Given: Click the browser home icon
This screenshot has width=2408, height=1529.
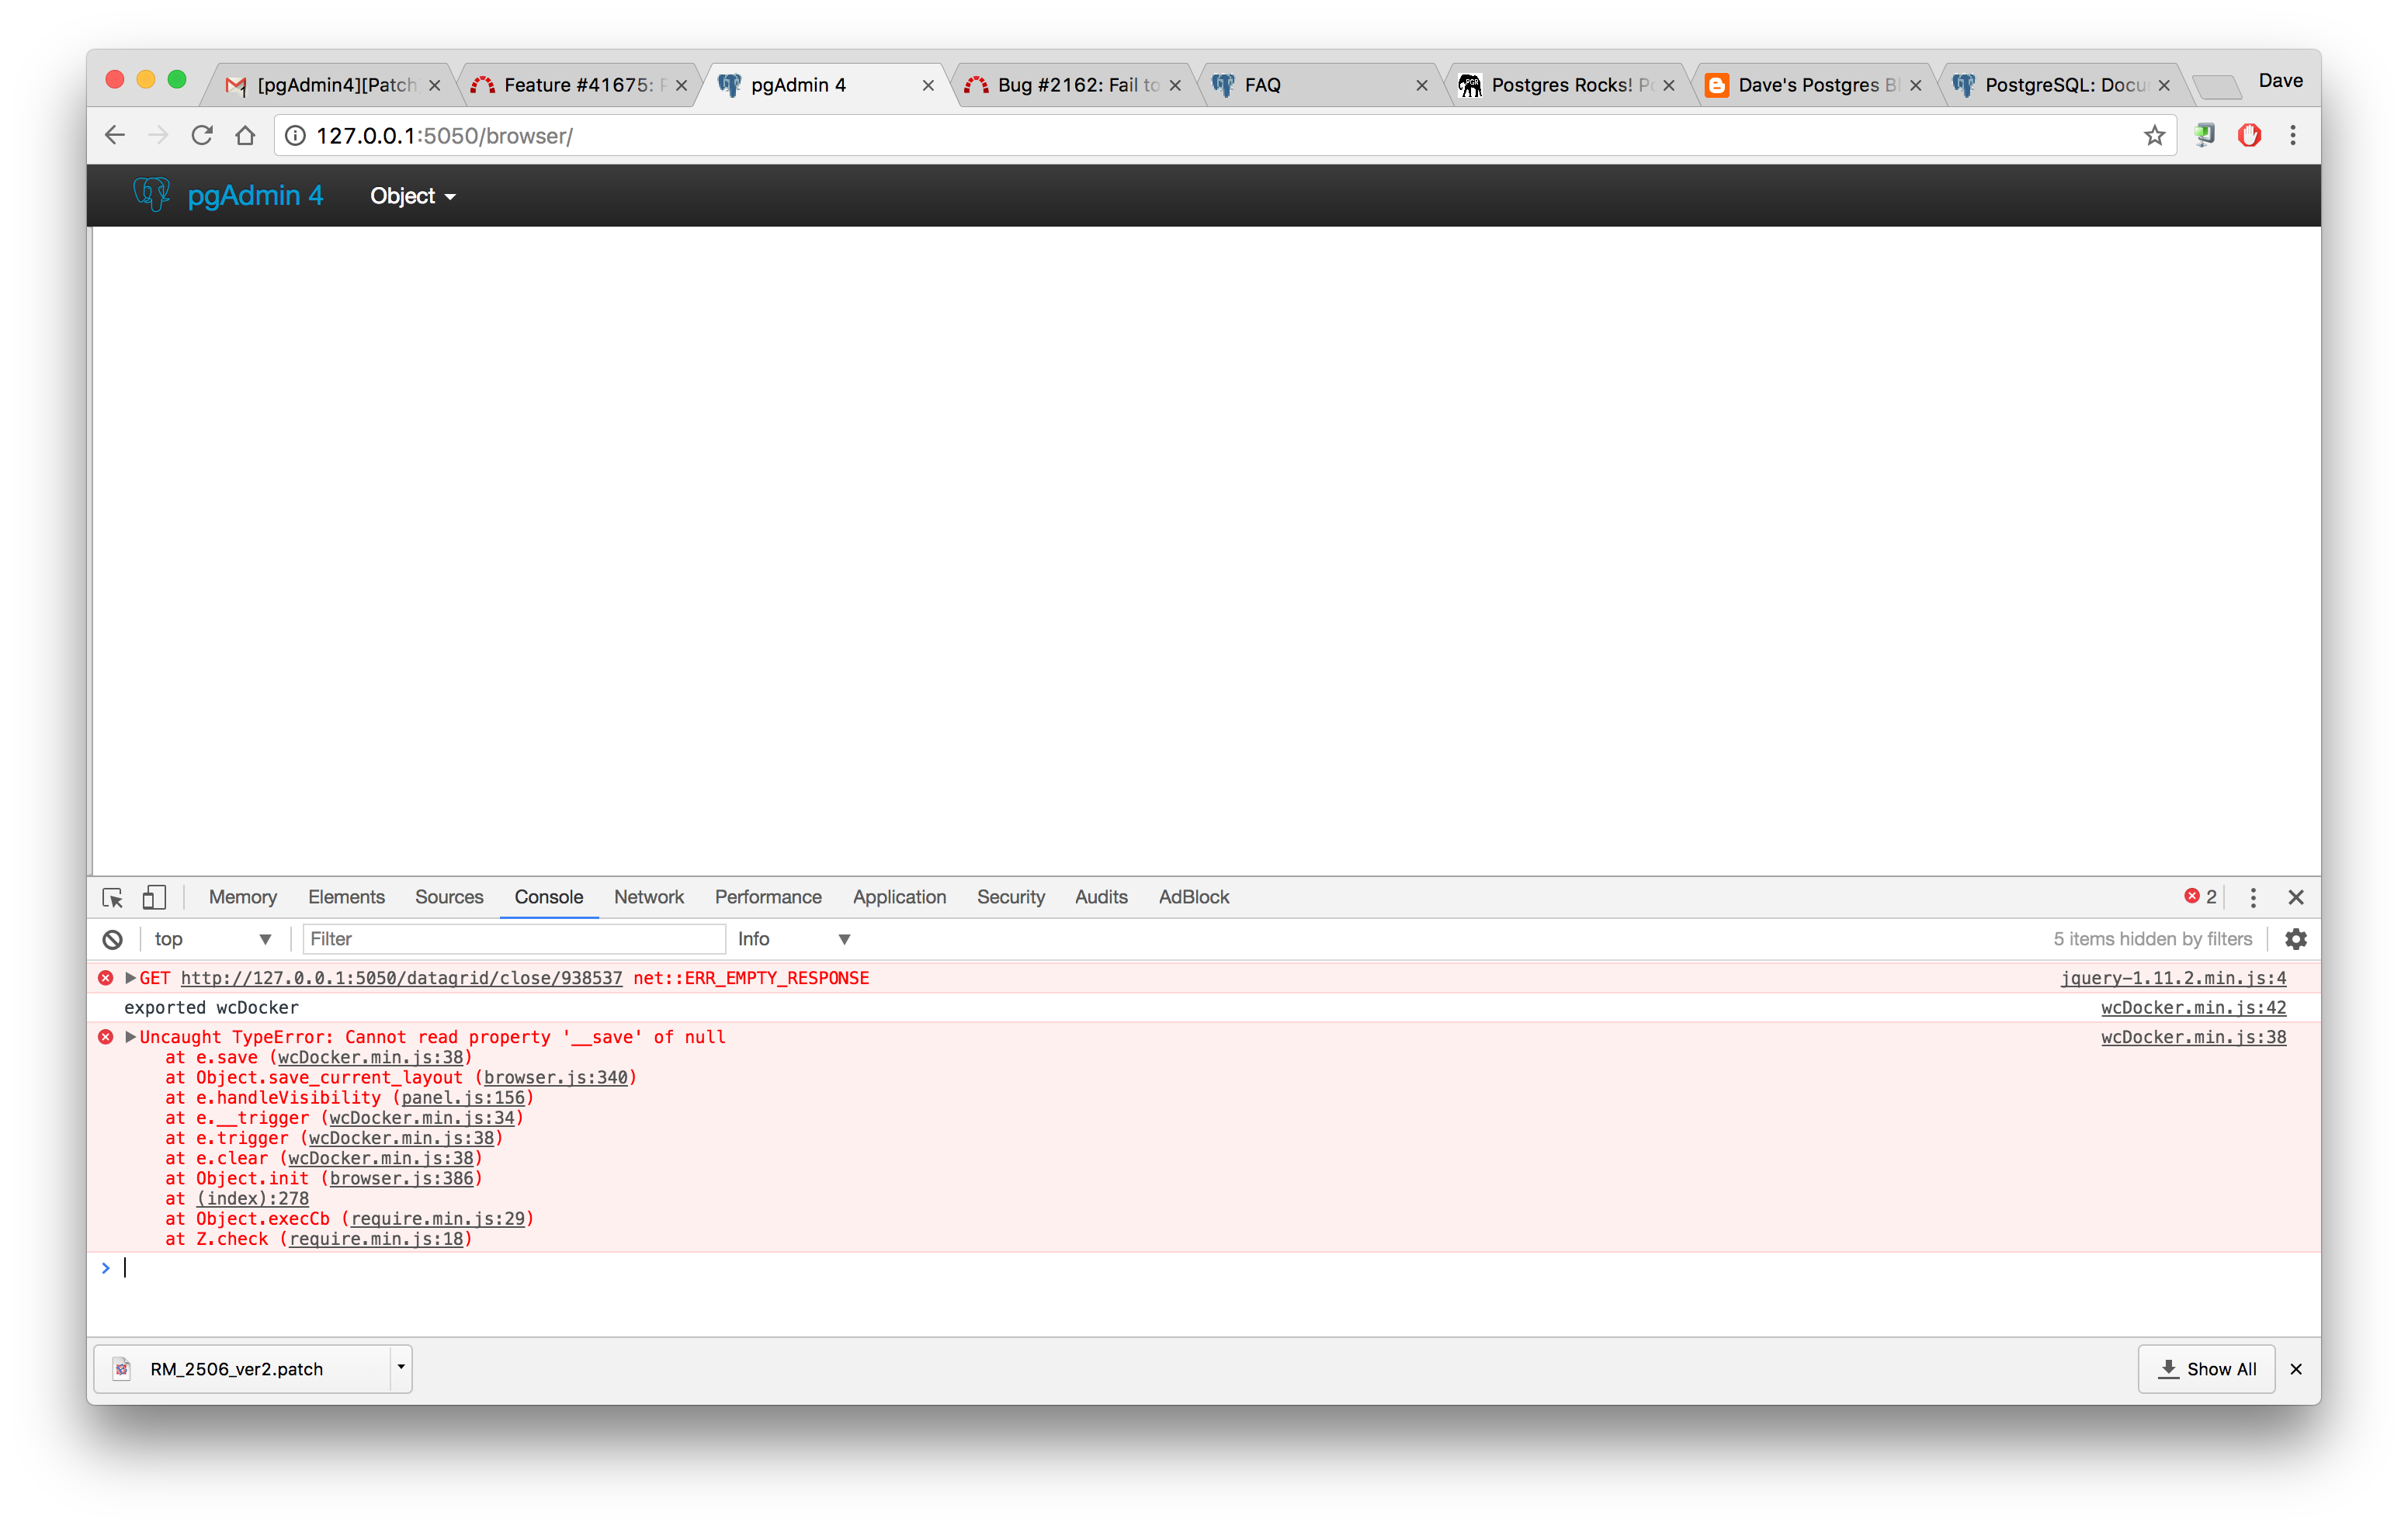Looking at the screenshot, I should tap(245, 135).
